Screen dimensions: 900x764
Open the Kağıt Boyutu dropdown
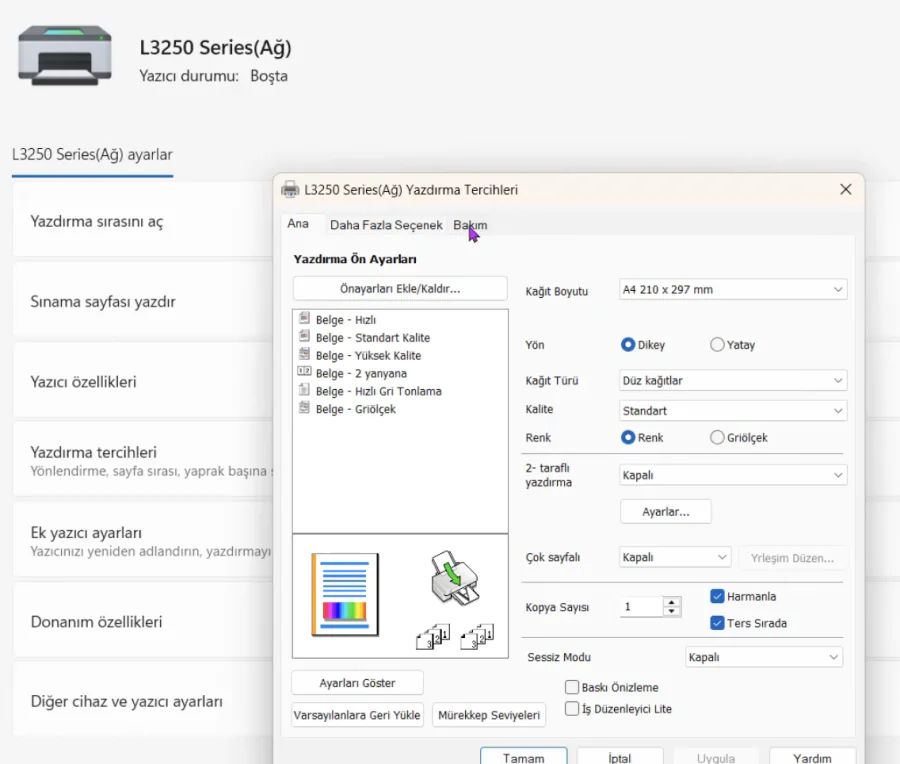[733, 290]
